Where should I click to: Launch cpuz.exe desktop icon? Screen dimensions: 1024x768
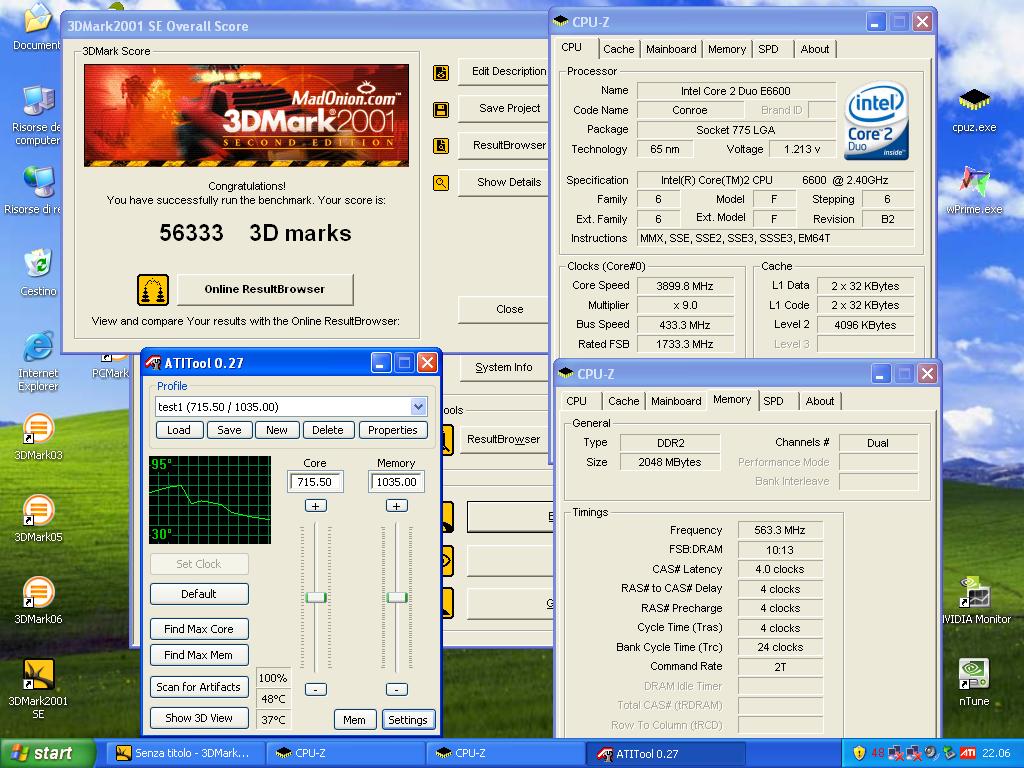(x=974, y=100)
